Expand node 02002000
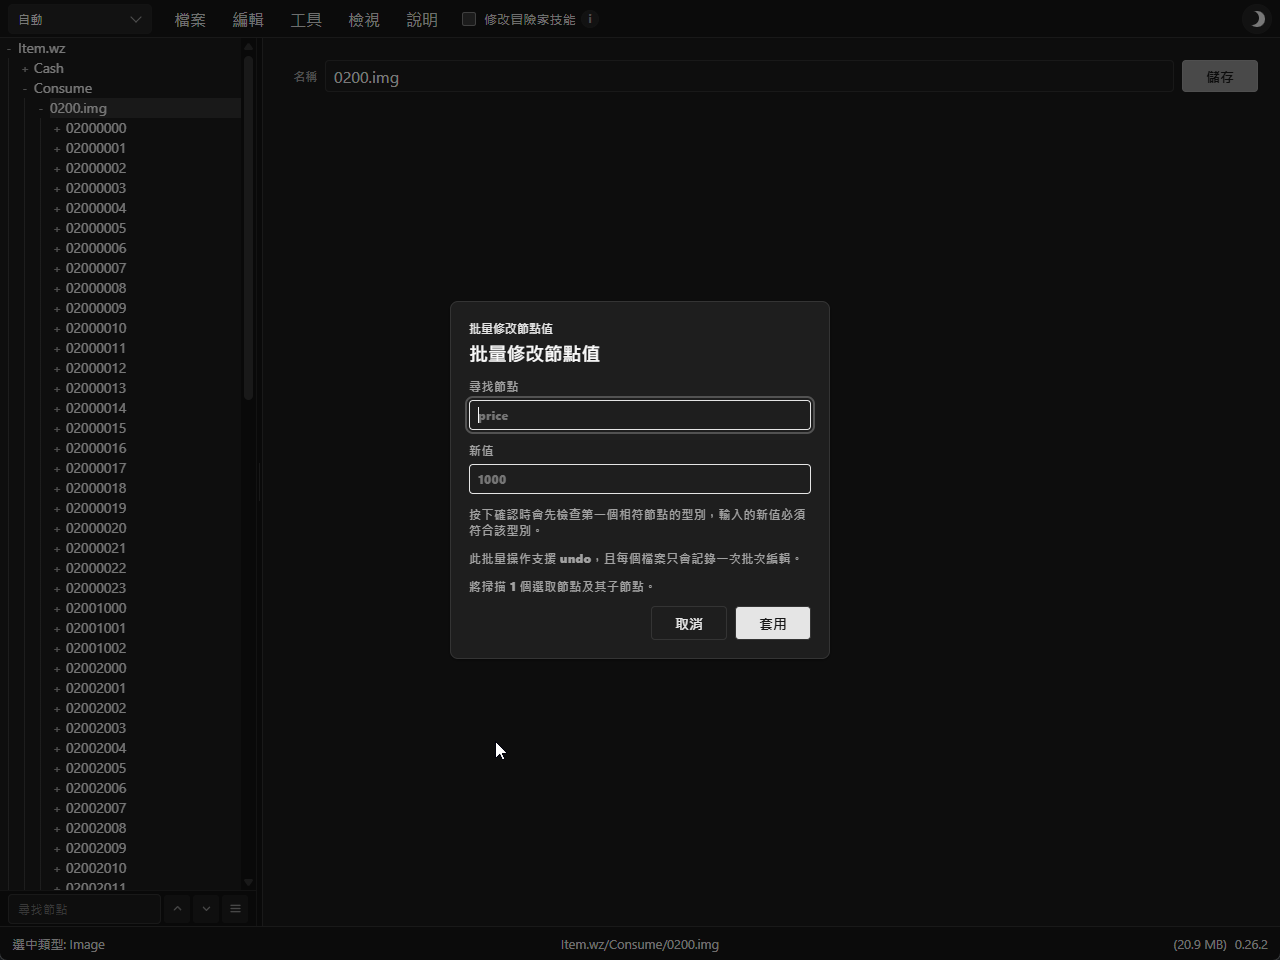 point(57,669)
